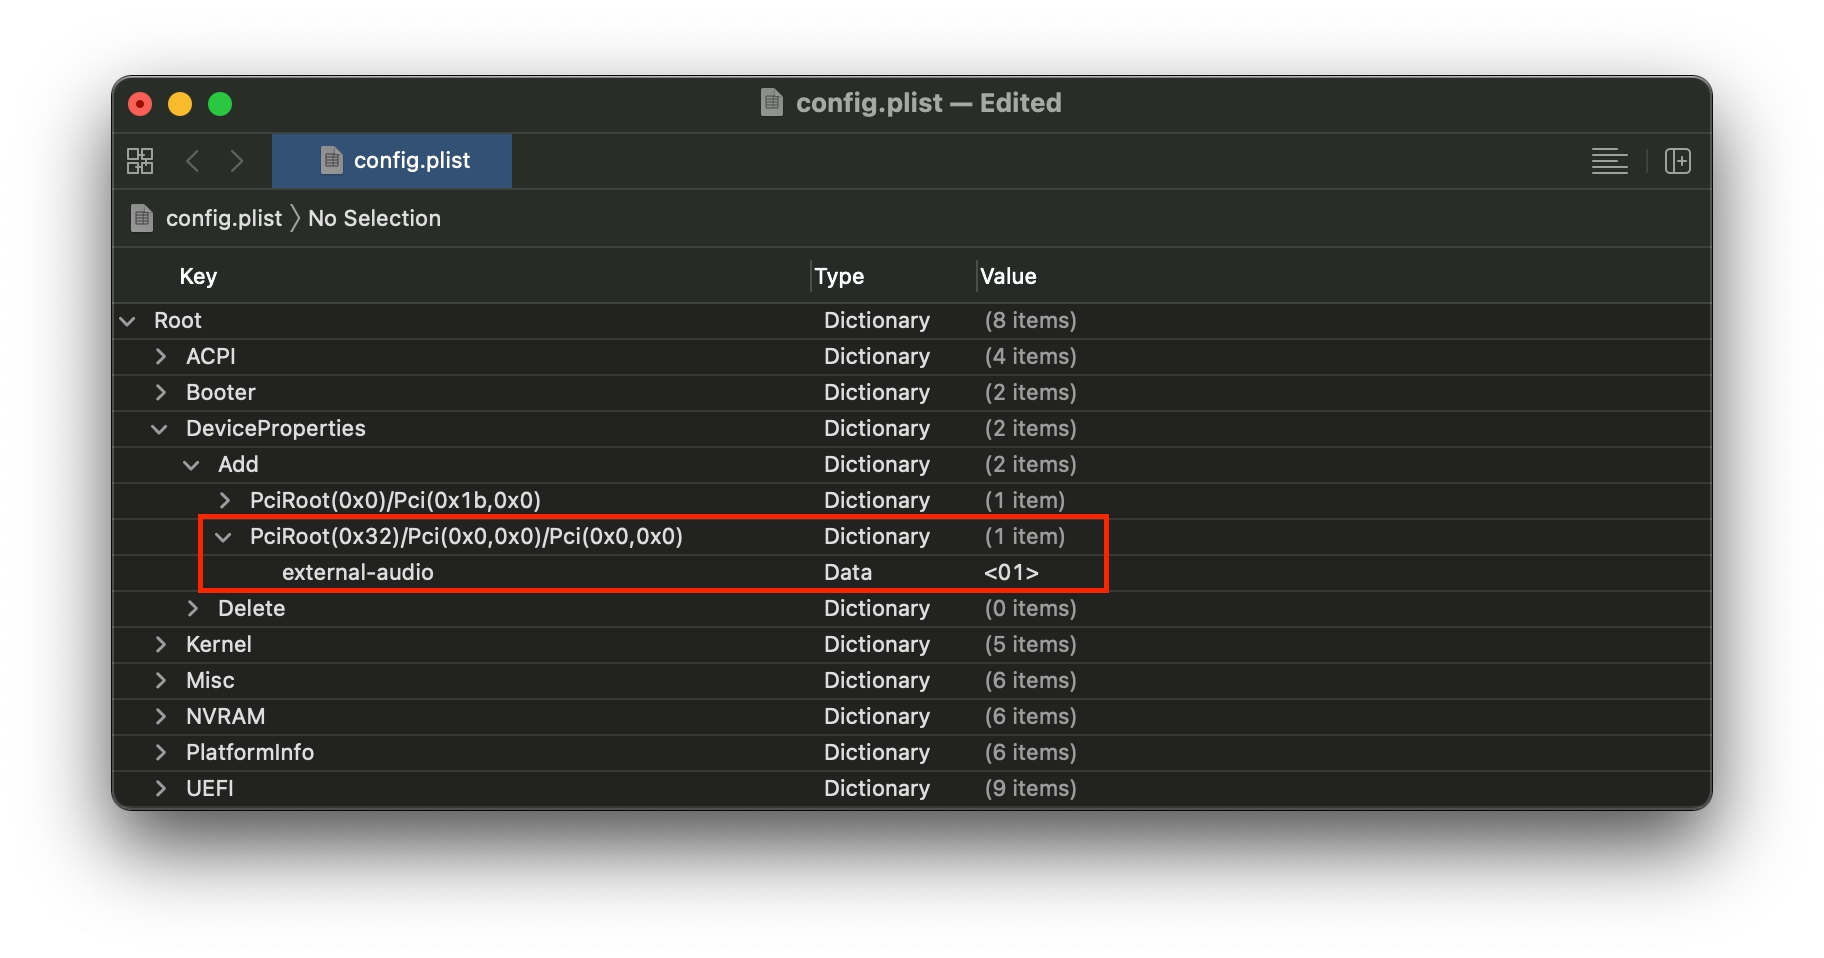Select the config.plist tab
The height and width of the screenshot is (958, 1824).
click(x=392, y=161)
